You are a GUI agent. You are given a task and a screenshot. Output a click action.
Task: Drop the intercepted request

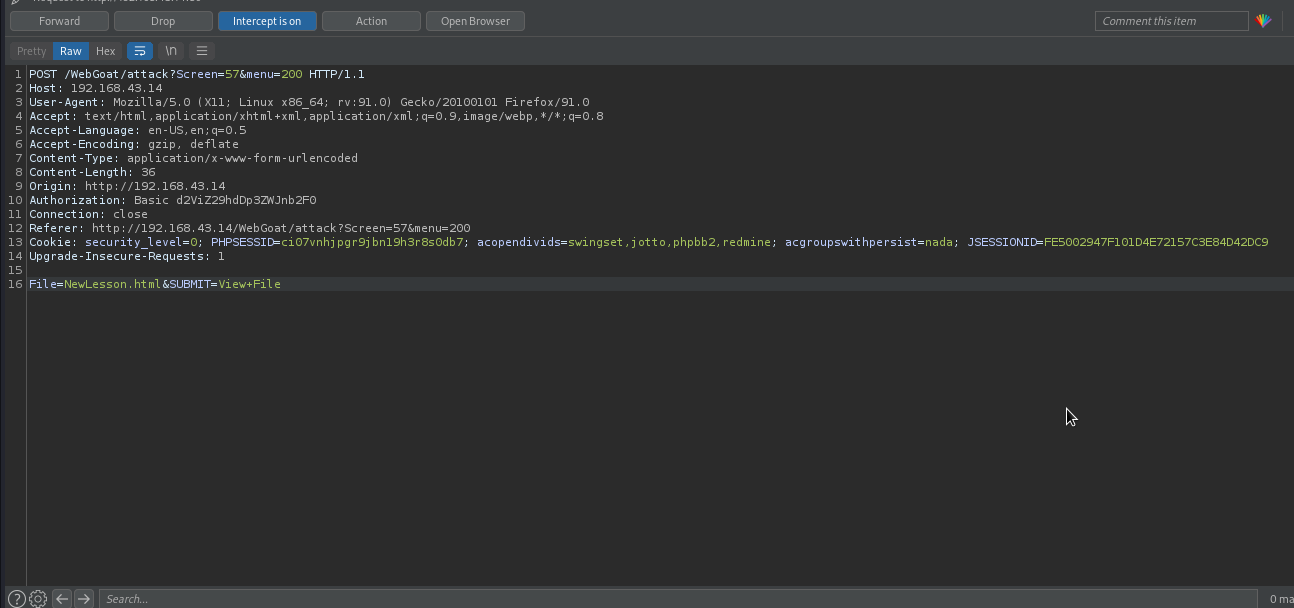tap(163, 21)
